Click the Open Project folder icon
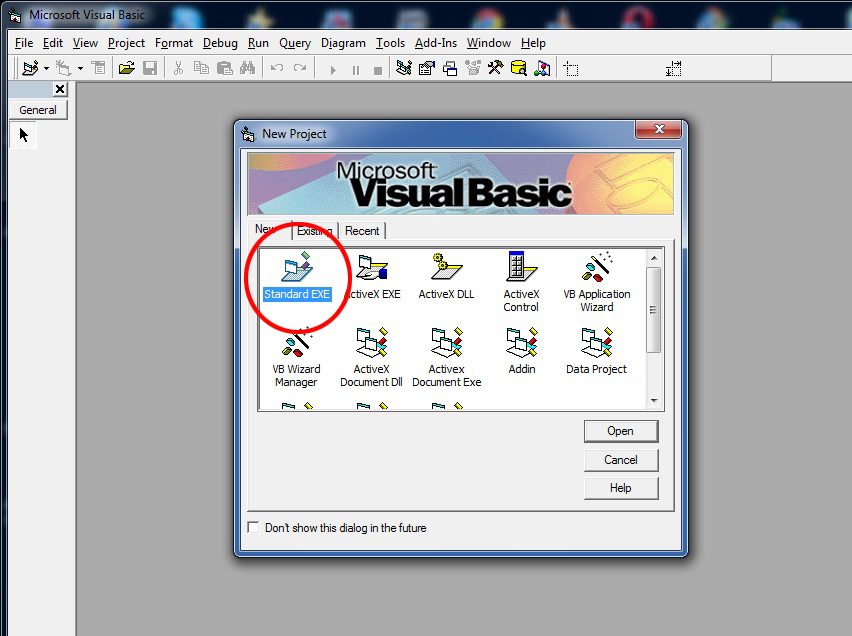The width and height of the screenshot is (852, 636). (x=127, y=68)
